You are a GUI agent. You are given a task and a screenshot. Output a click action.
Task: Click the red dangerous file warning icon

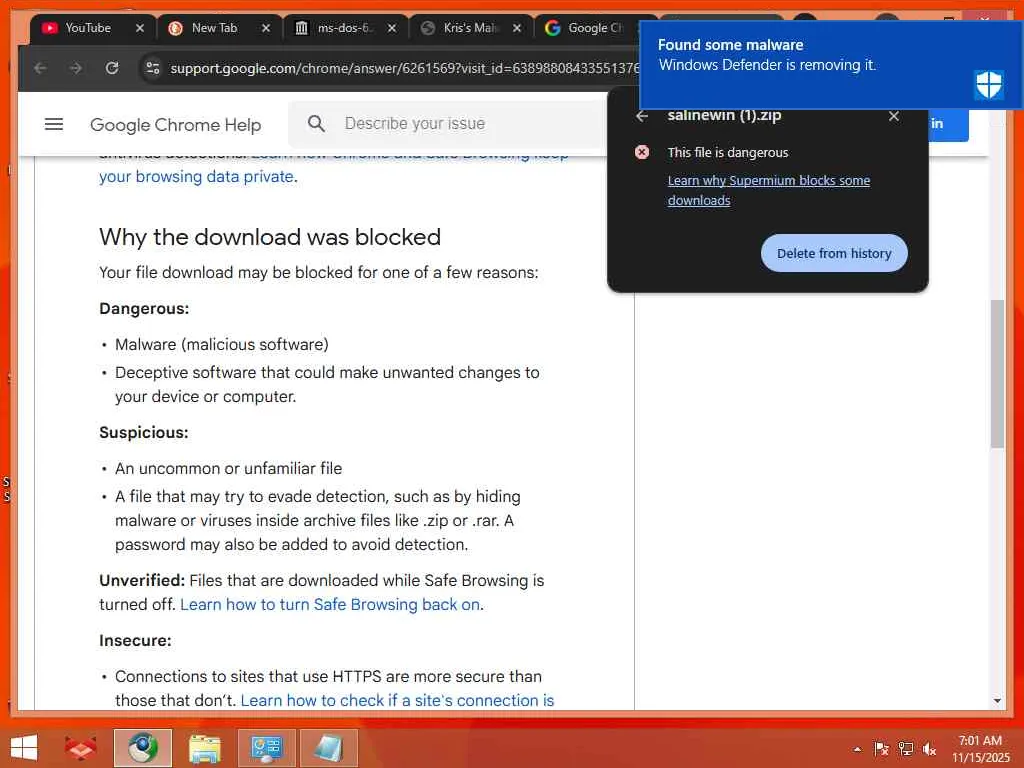click(642, 152)
